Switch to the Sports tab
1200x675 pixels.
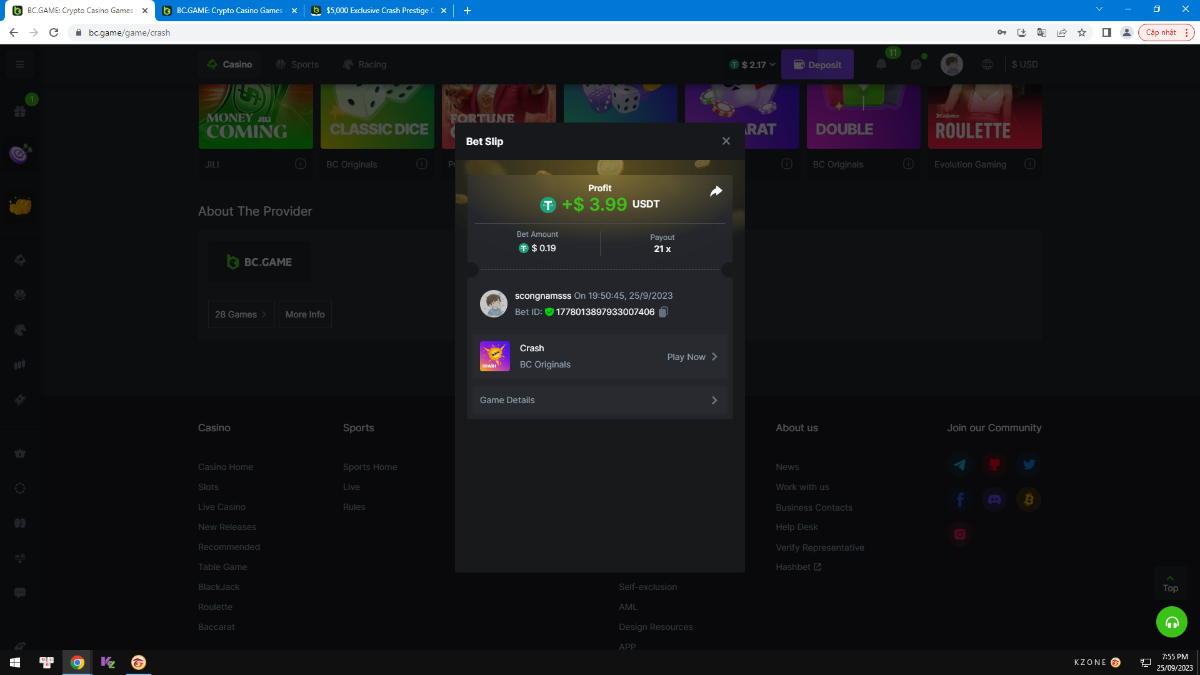point(296,64)
